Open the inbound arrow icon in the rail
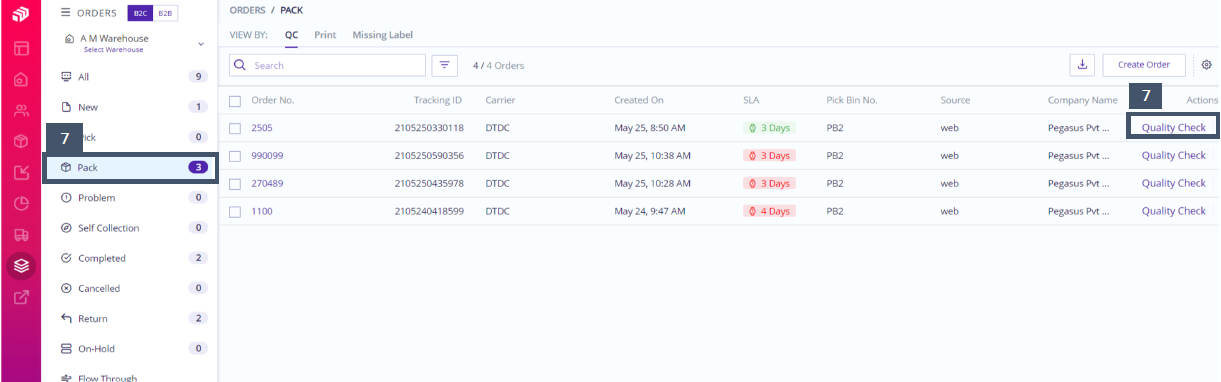 (x=21, y=172)
